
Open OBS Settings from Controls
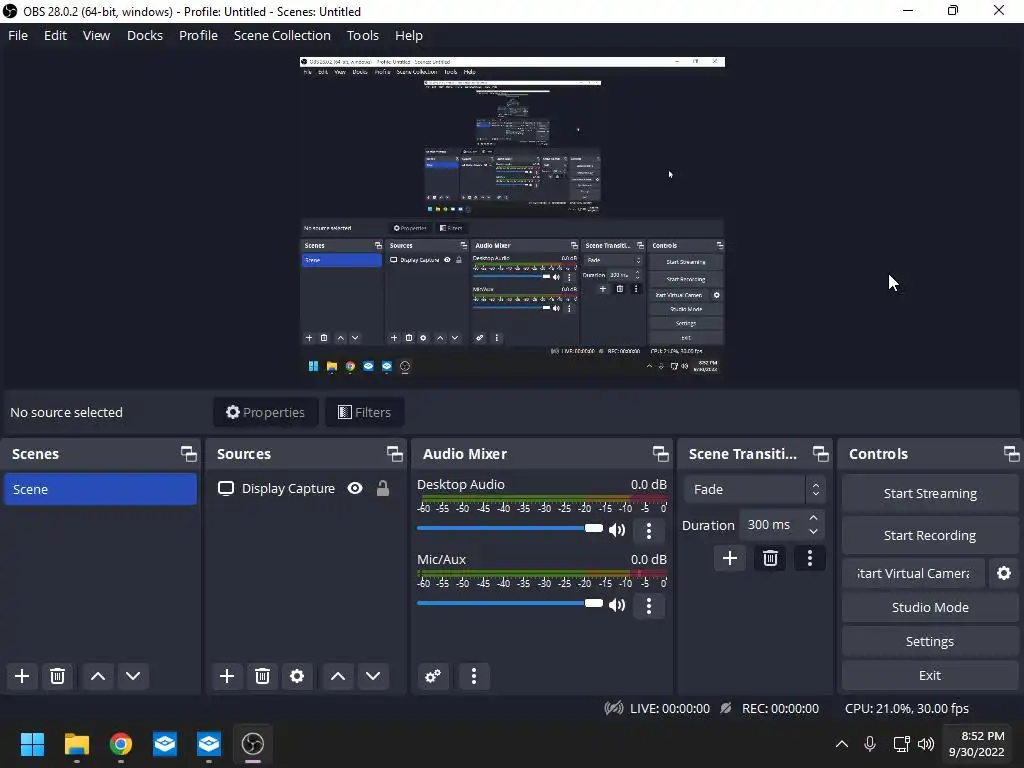coord(930,641)
